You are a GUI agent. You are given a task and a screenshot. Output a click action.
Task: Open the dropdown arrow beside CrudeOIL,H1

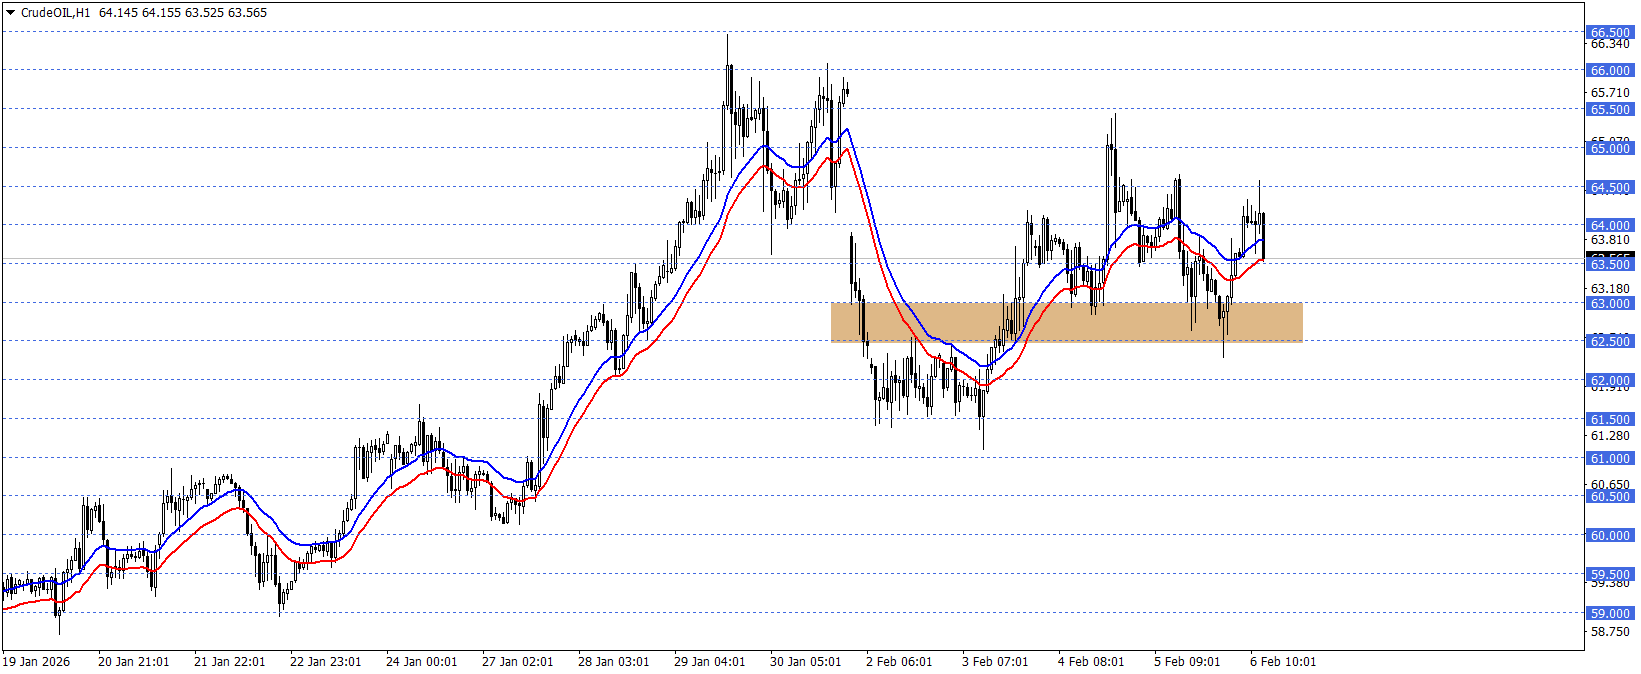[x=10, y=13]
